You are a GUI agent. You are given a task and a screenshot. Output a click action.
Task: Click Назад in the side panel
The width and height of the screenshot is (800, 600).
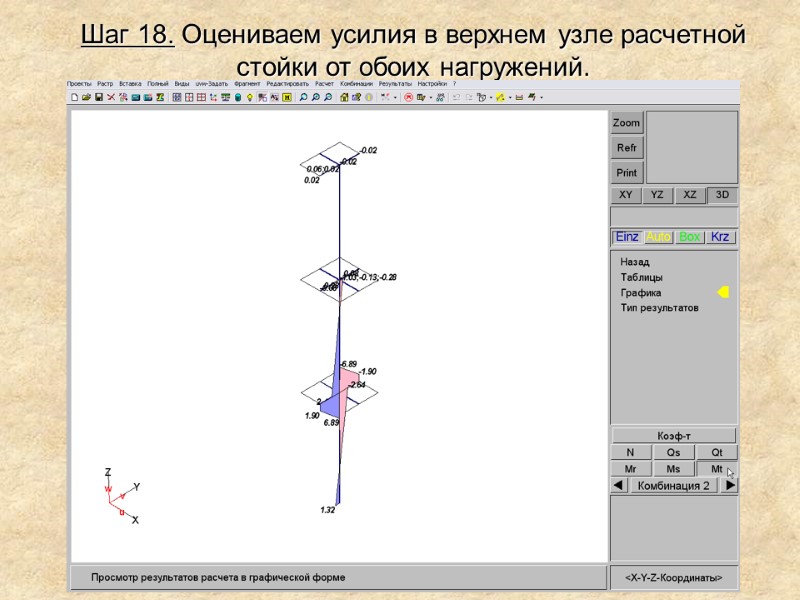635,262
